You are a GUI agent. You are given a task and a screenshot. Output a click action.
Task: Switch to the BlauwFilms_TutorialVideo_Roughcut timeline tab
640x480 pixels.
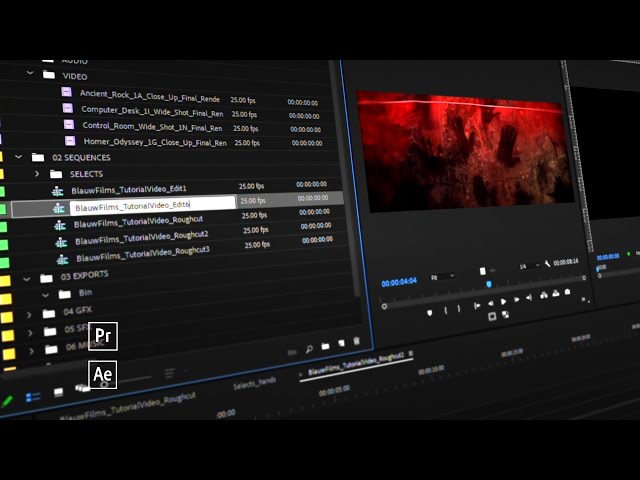127,405
